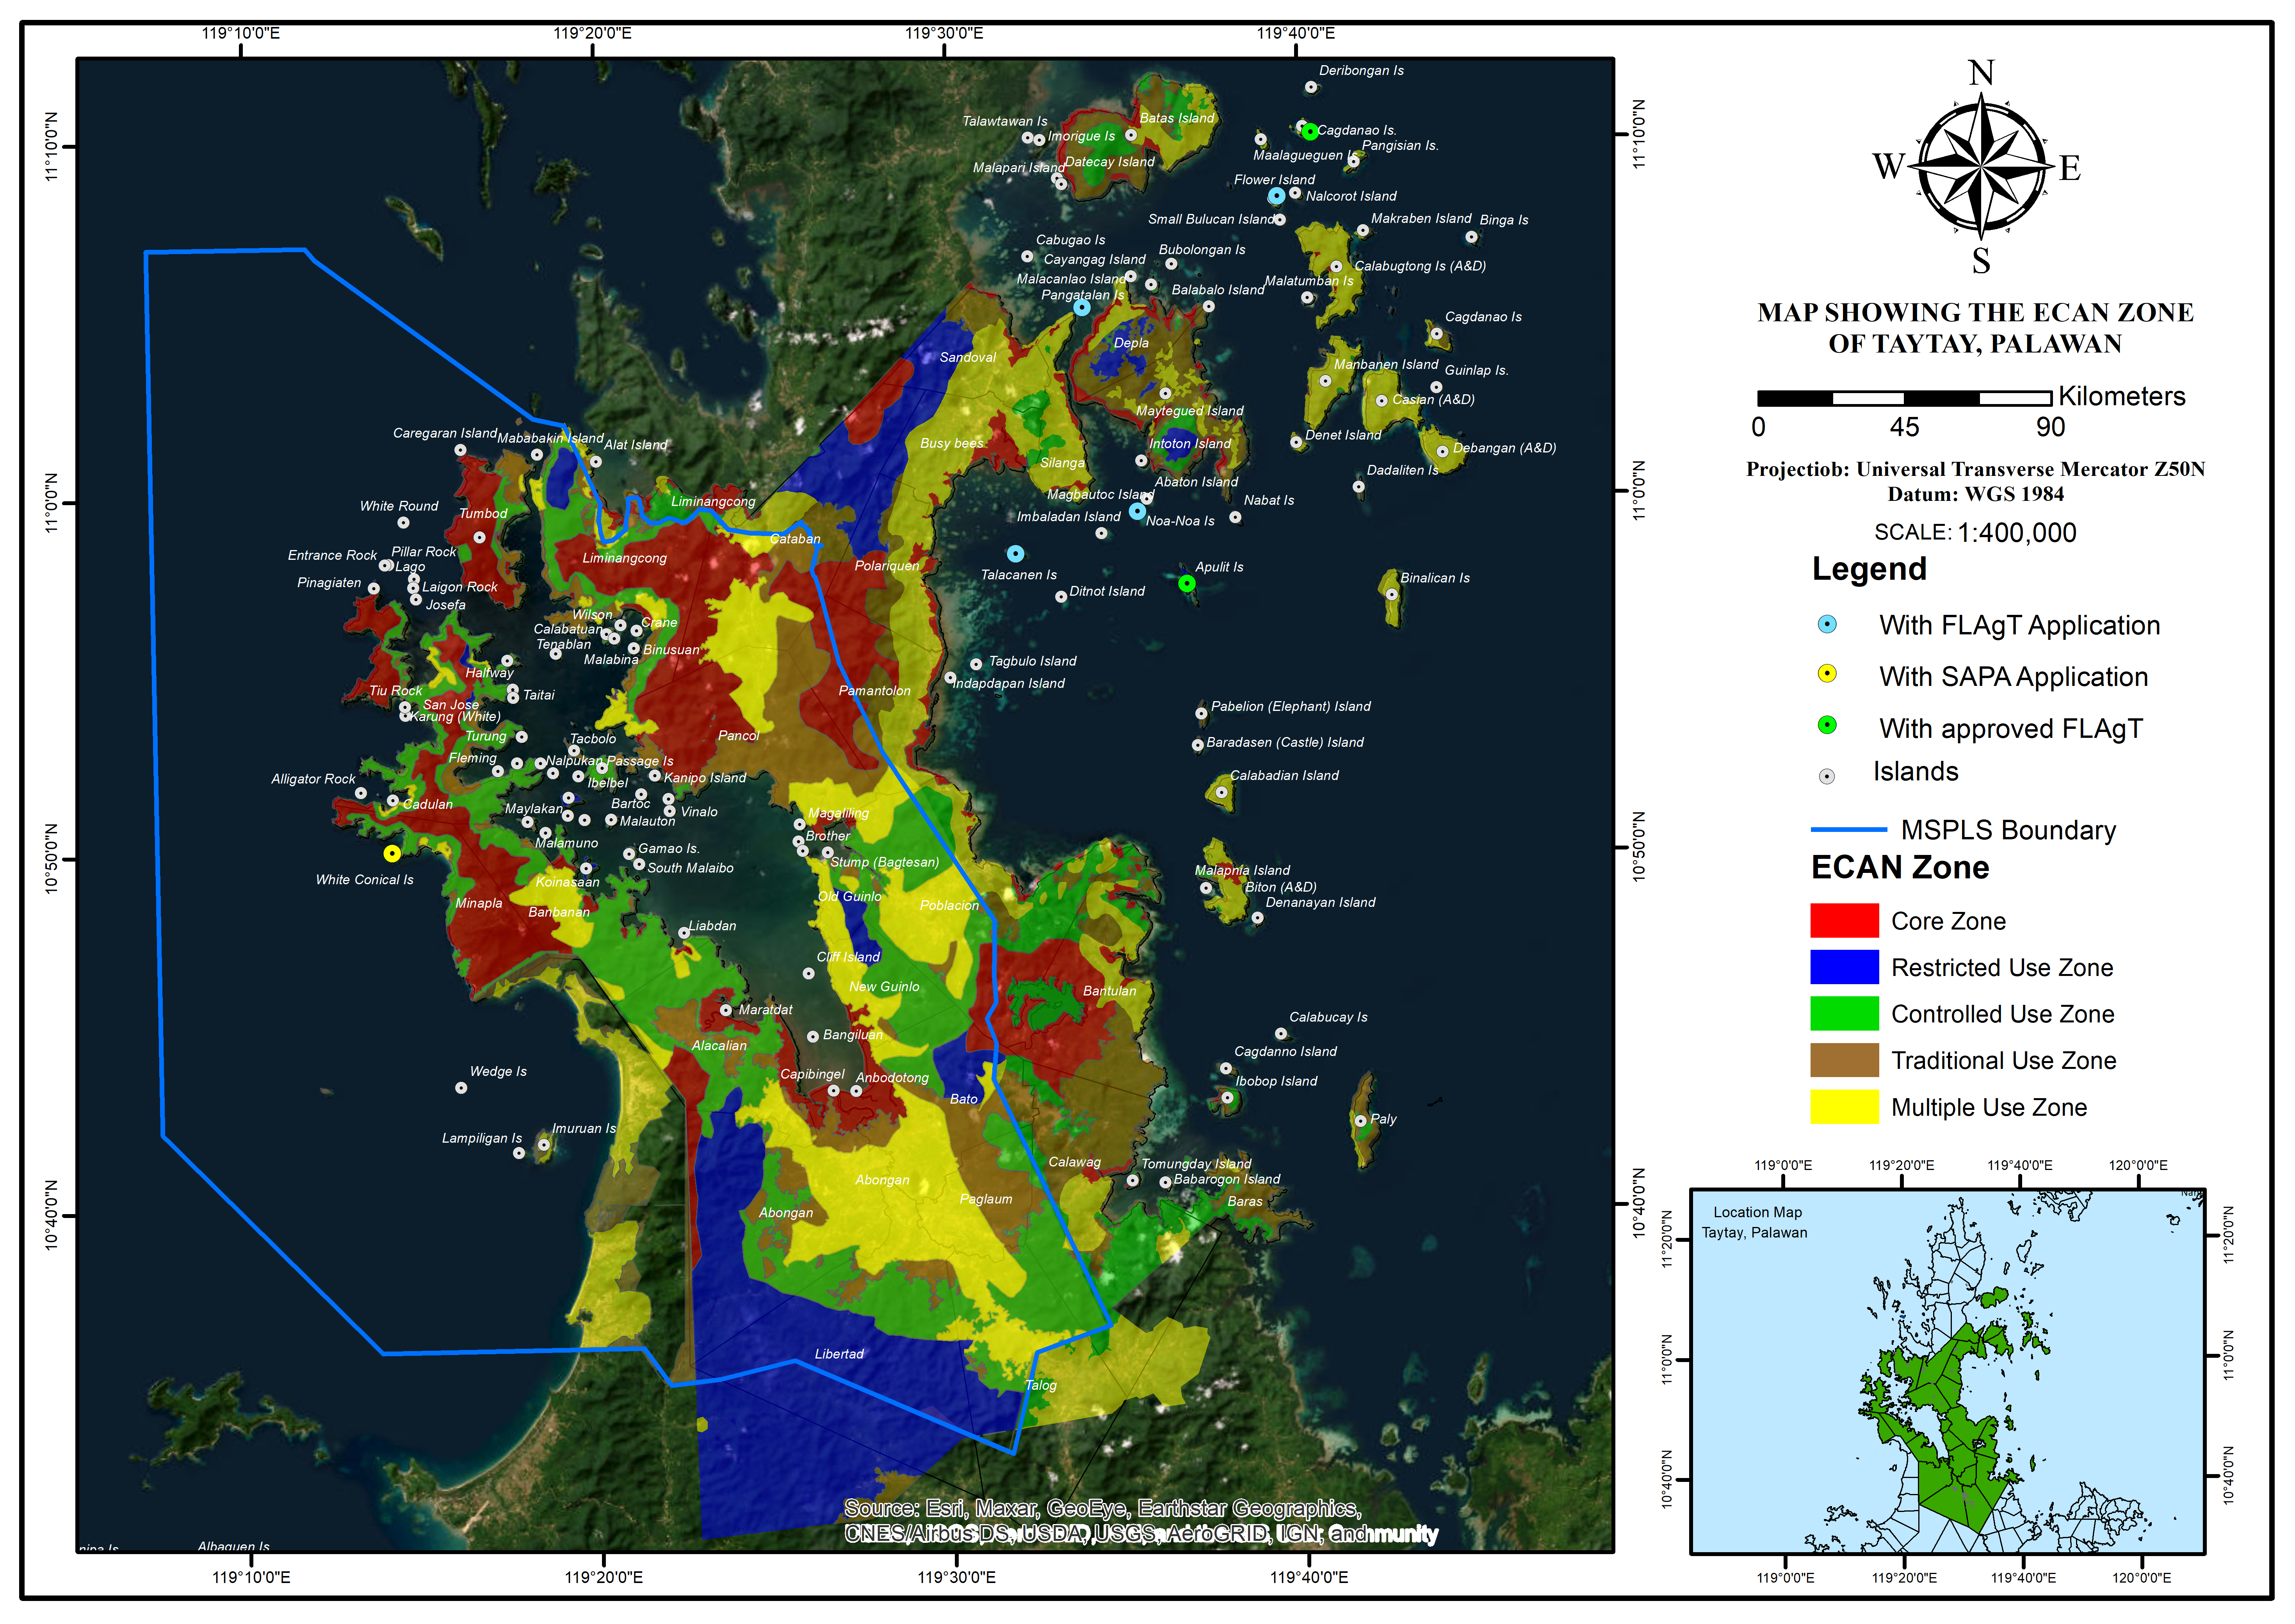Click the Pabelion (Elephant) Island label
2295x1624 pixels.
1290,706
